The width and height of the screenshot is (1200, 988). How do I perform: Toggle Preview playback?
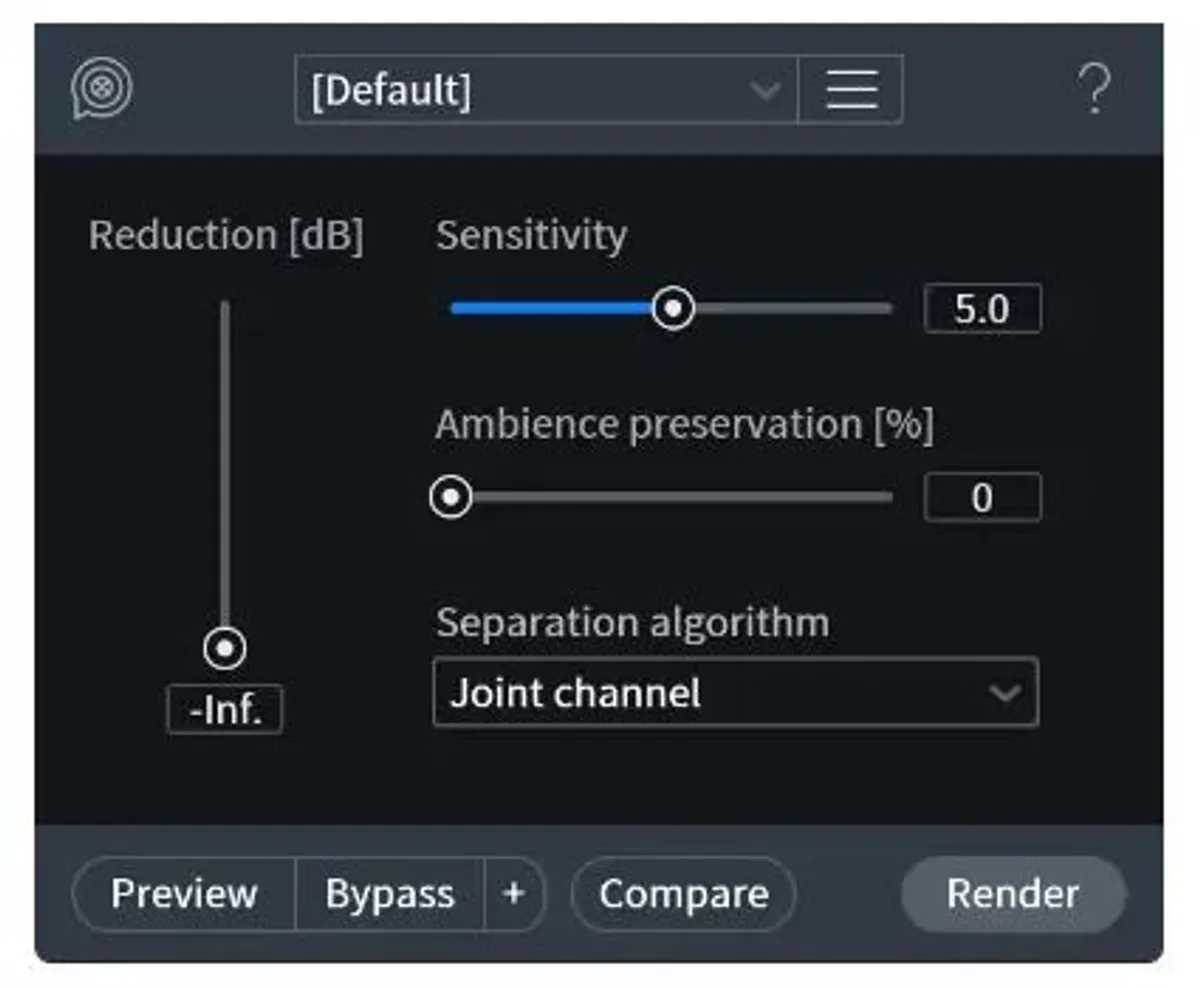[184, 893]
